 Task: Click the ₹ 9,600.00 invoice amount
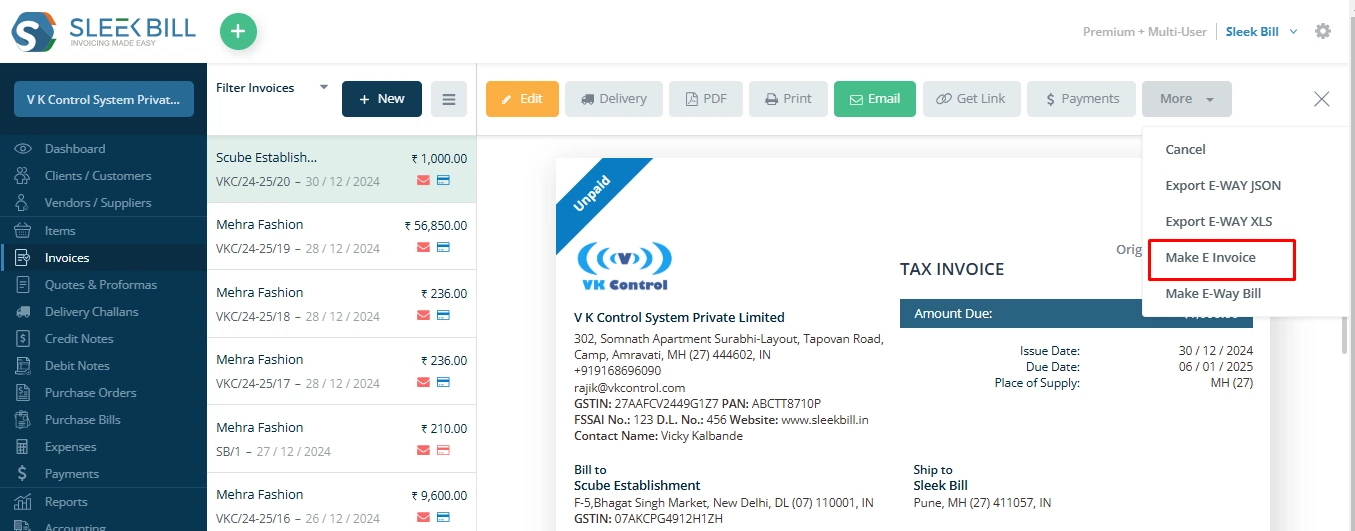coord(439,495)
